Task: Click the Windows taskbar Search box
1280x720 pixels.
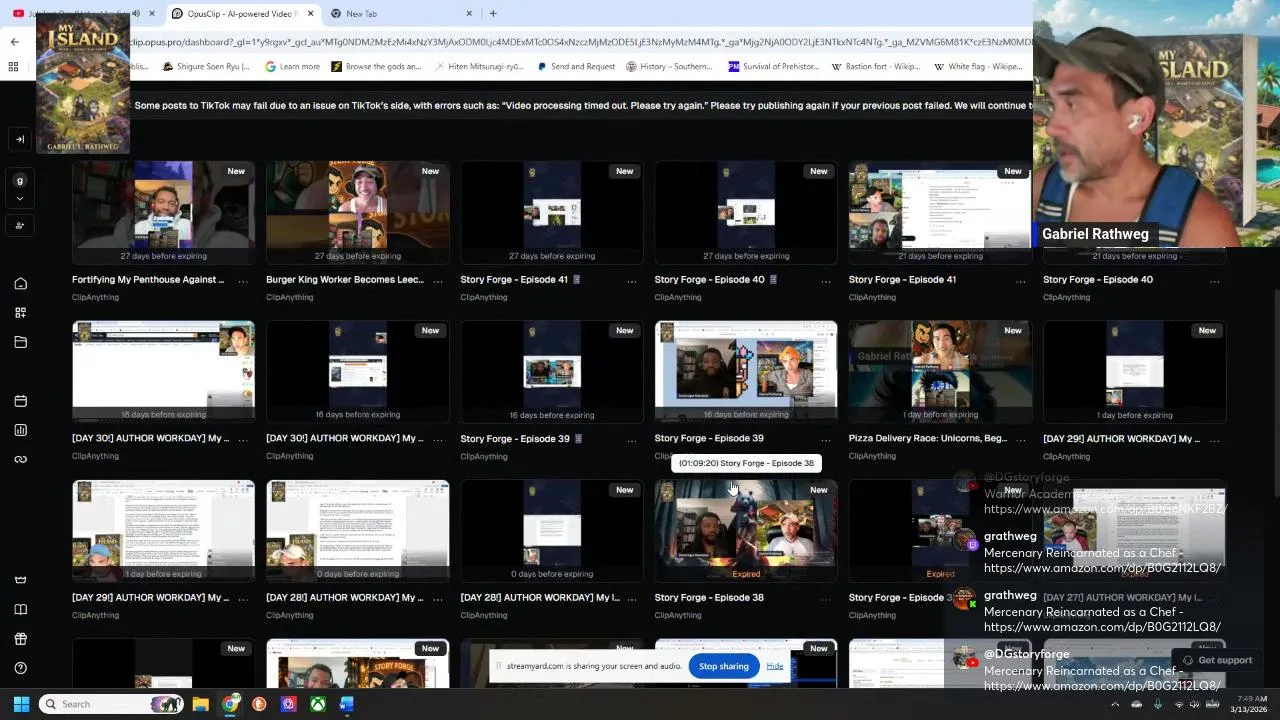Action: click(x=112, y=704)
